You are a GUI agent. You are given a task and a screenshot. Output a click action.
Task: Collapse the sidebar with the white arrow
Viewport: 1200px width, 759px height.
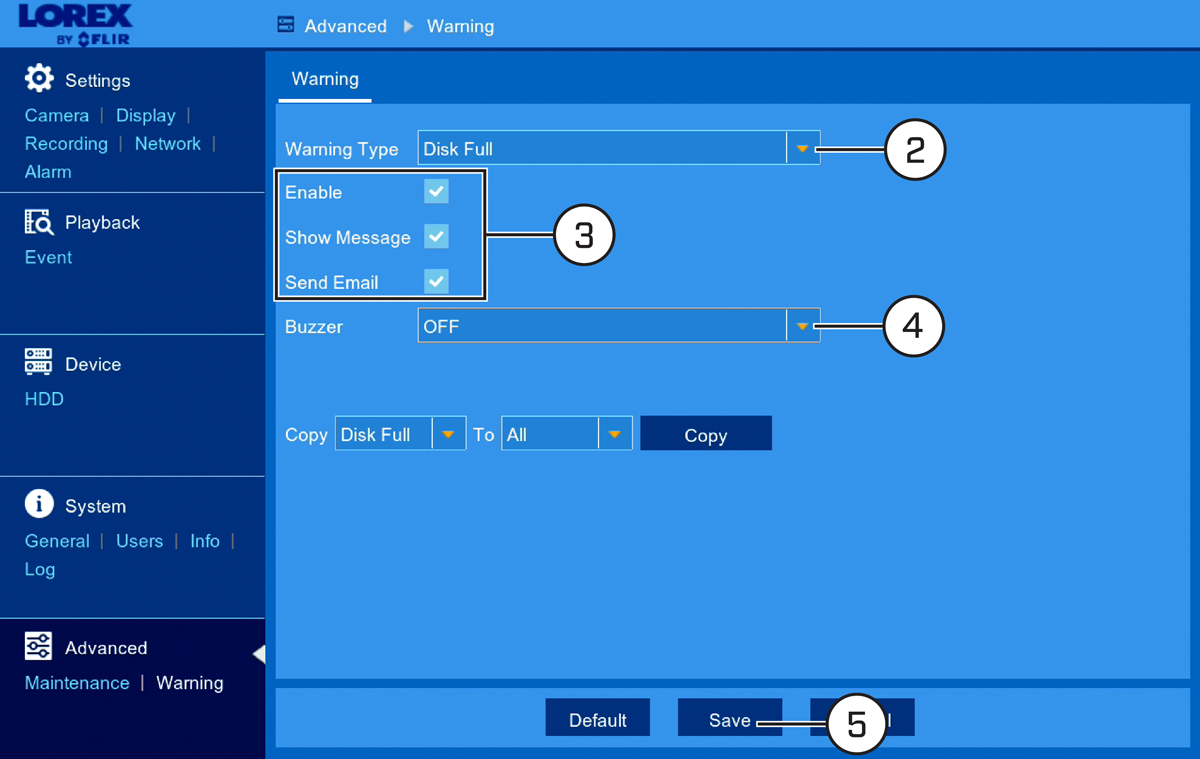point(259,654)
